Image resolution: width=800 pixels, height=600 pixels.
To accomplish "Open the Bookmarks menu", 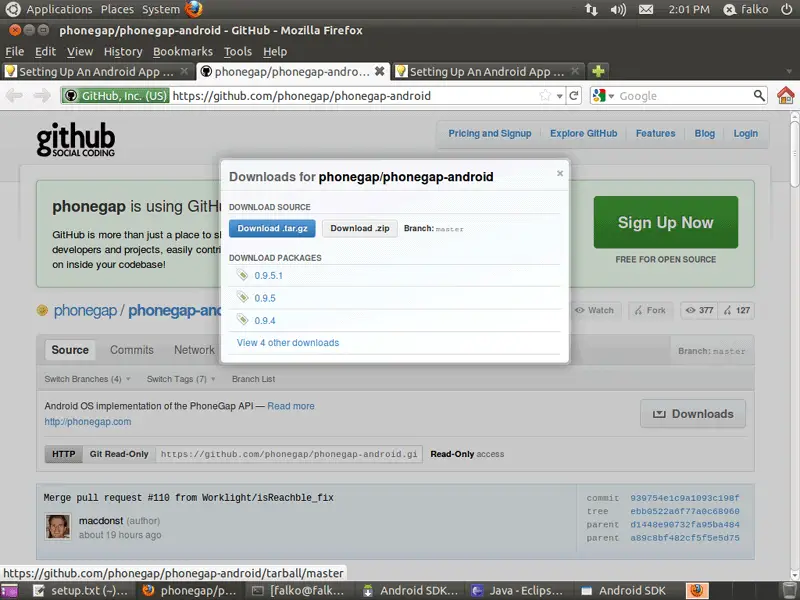I will point(183,52).
